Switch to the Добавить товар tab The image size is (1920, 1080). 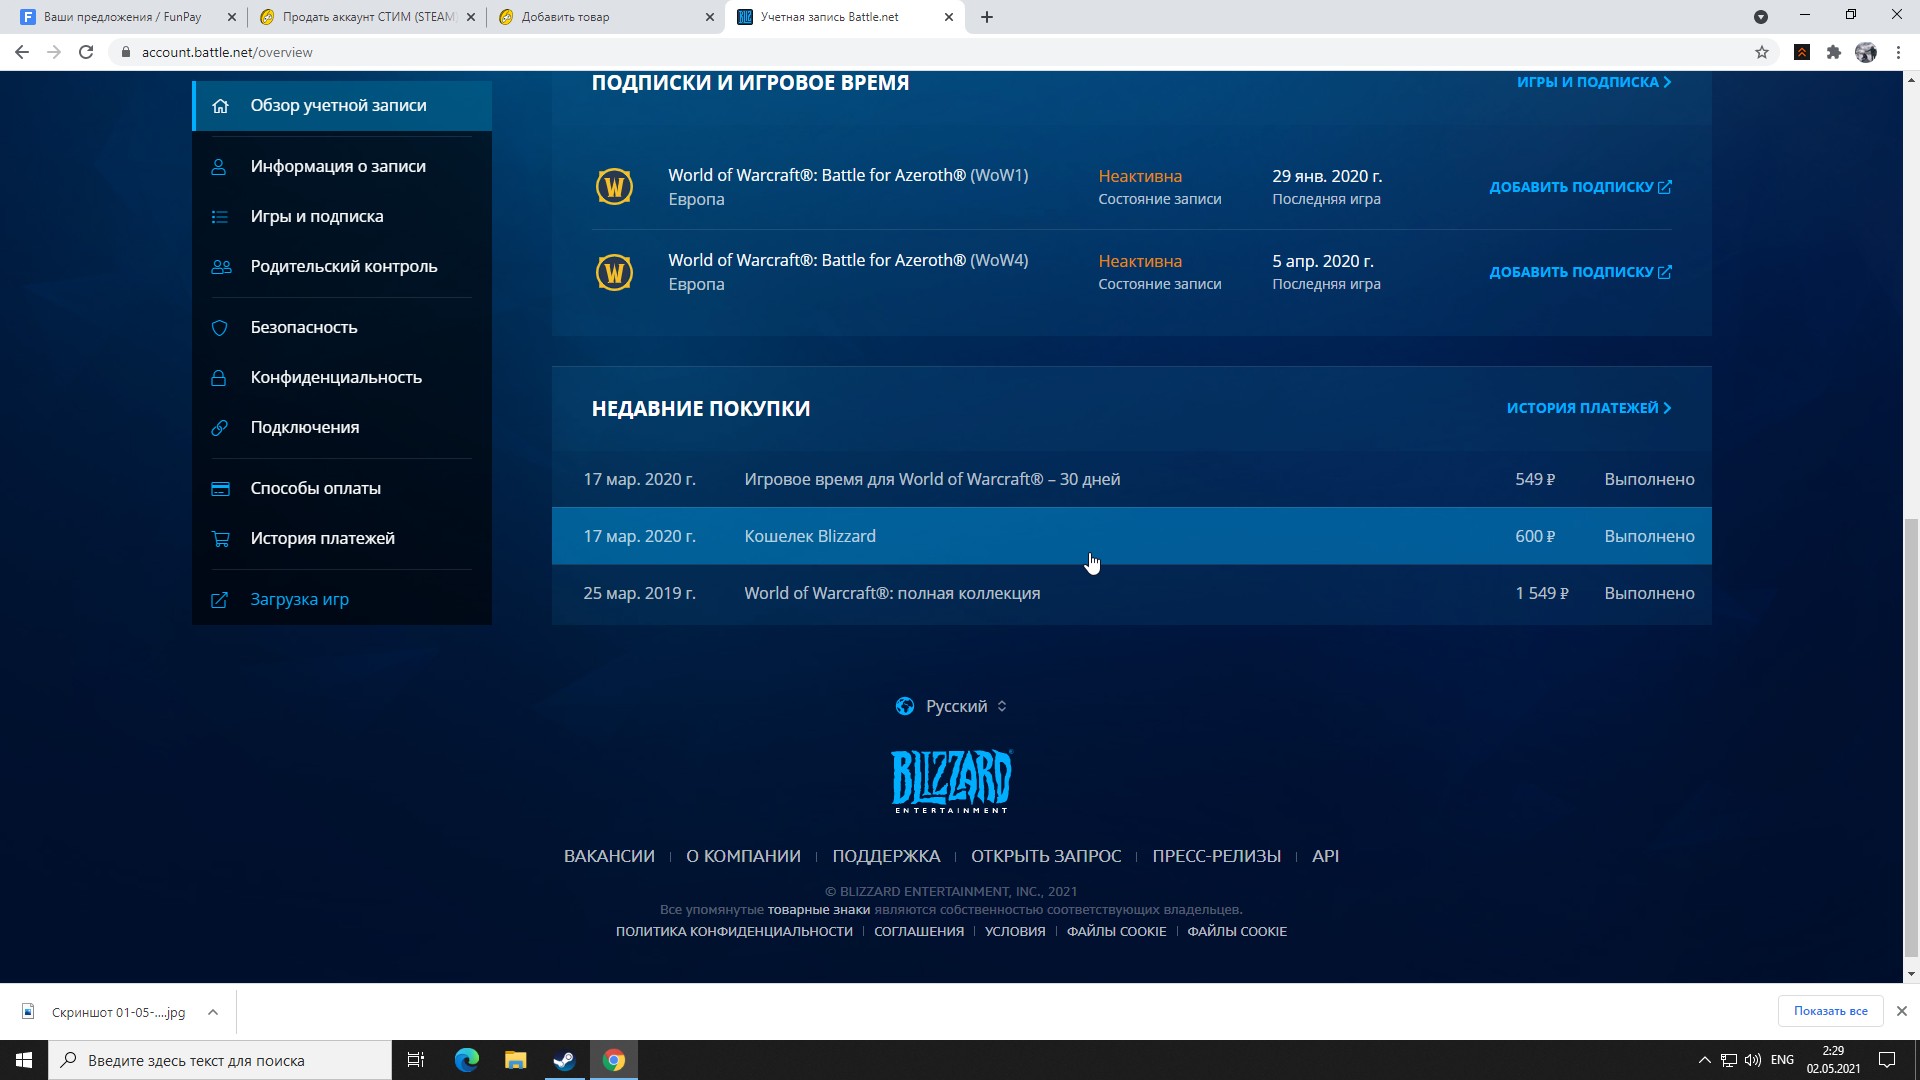(x=606, y=17)
